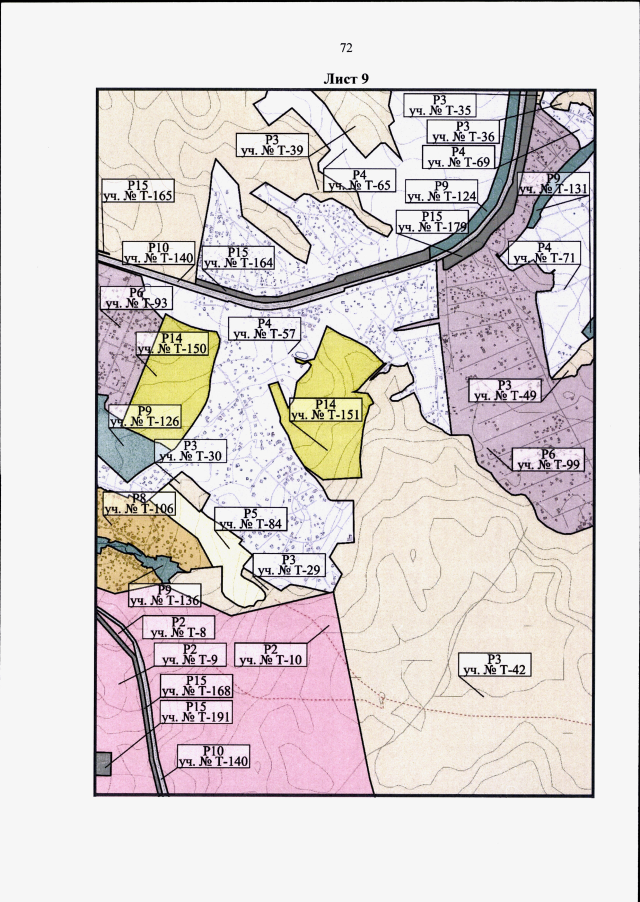The height and width of the screenshot is (902, 640).
Task: Click the P15 'уч. № Т-164' label
Action: pyautogui.click(x=237, y=262)
